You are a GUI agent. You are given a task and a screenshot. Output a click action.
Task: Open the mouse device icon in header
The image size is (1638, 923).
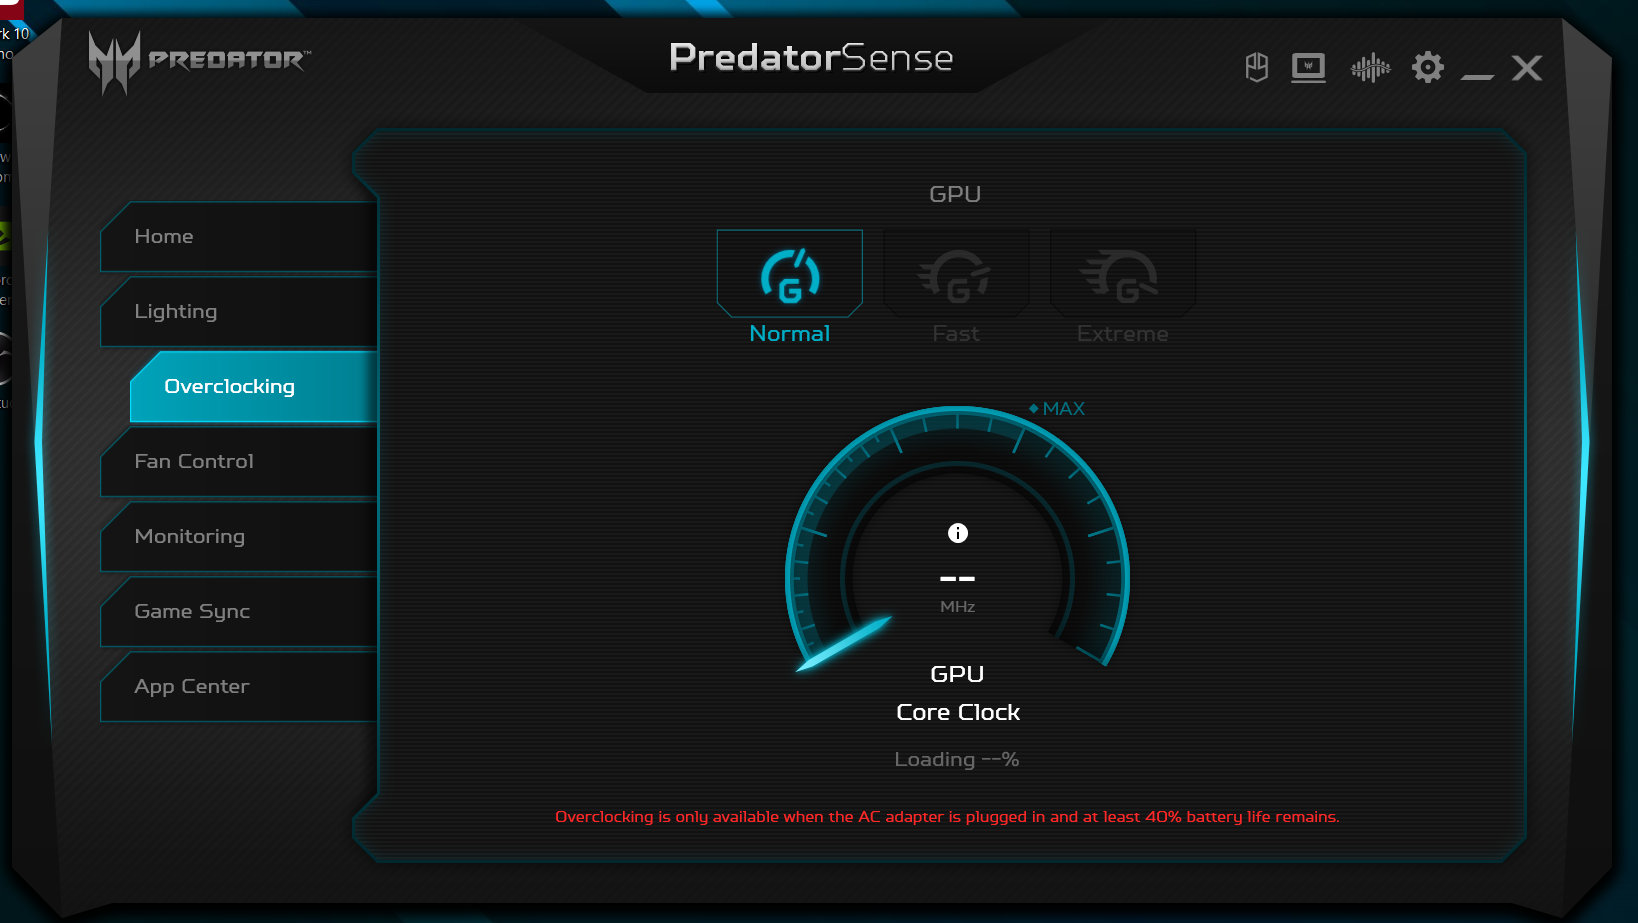point(1257,68)
